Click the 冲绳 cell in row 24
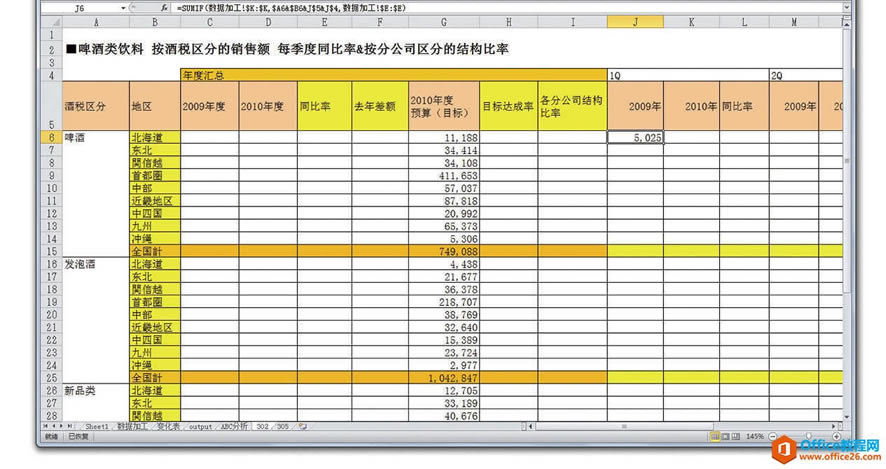Screen dimensions: 886x469 155,365
